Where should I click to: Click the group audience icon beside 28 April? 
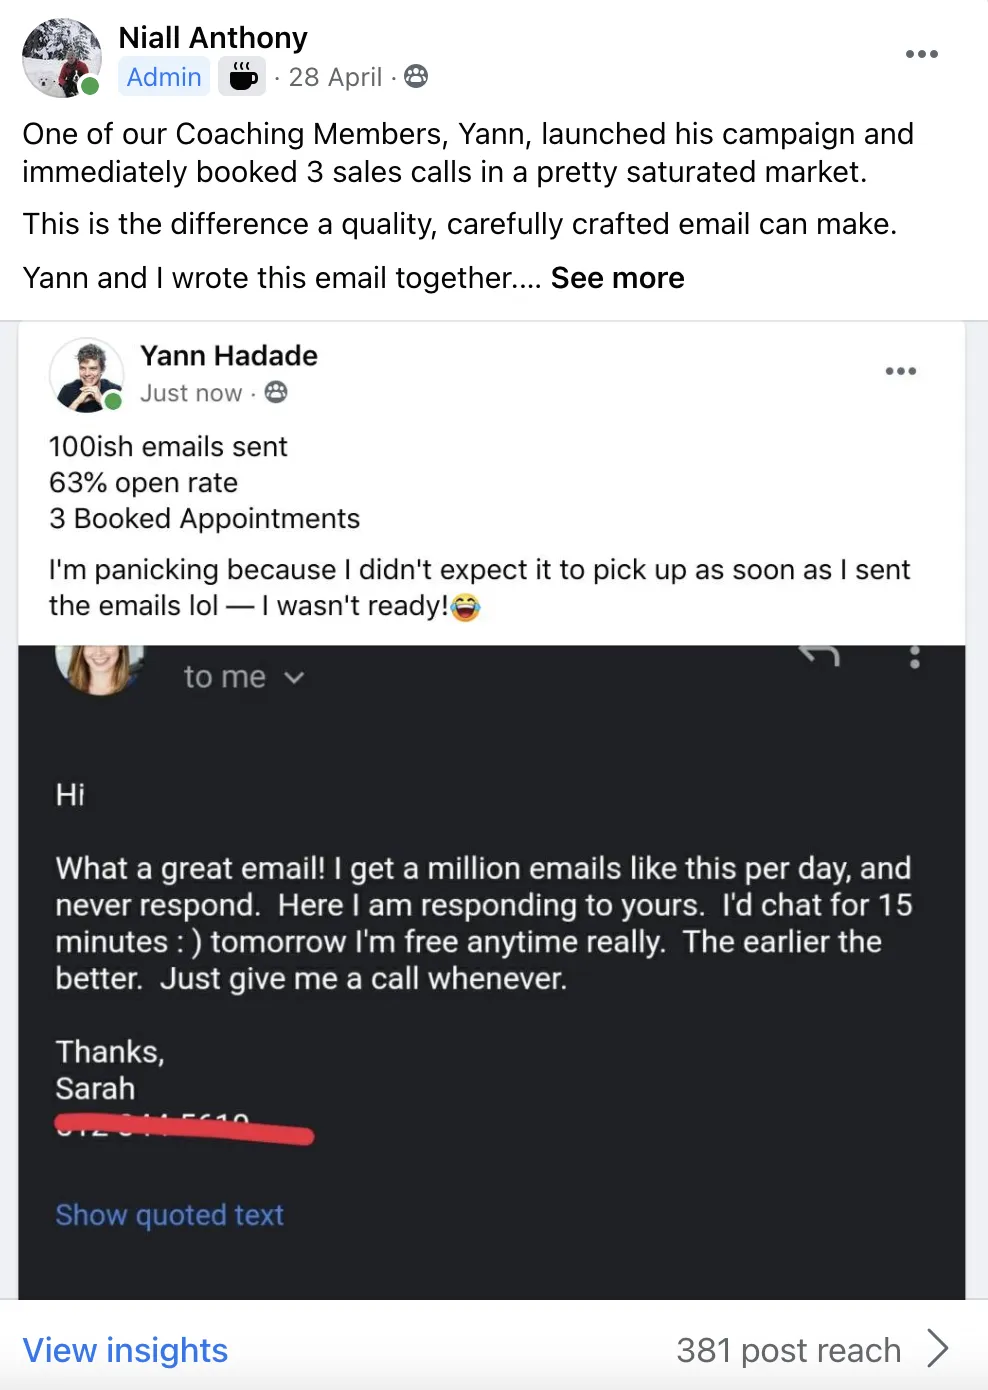[x=416, y=76]
